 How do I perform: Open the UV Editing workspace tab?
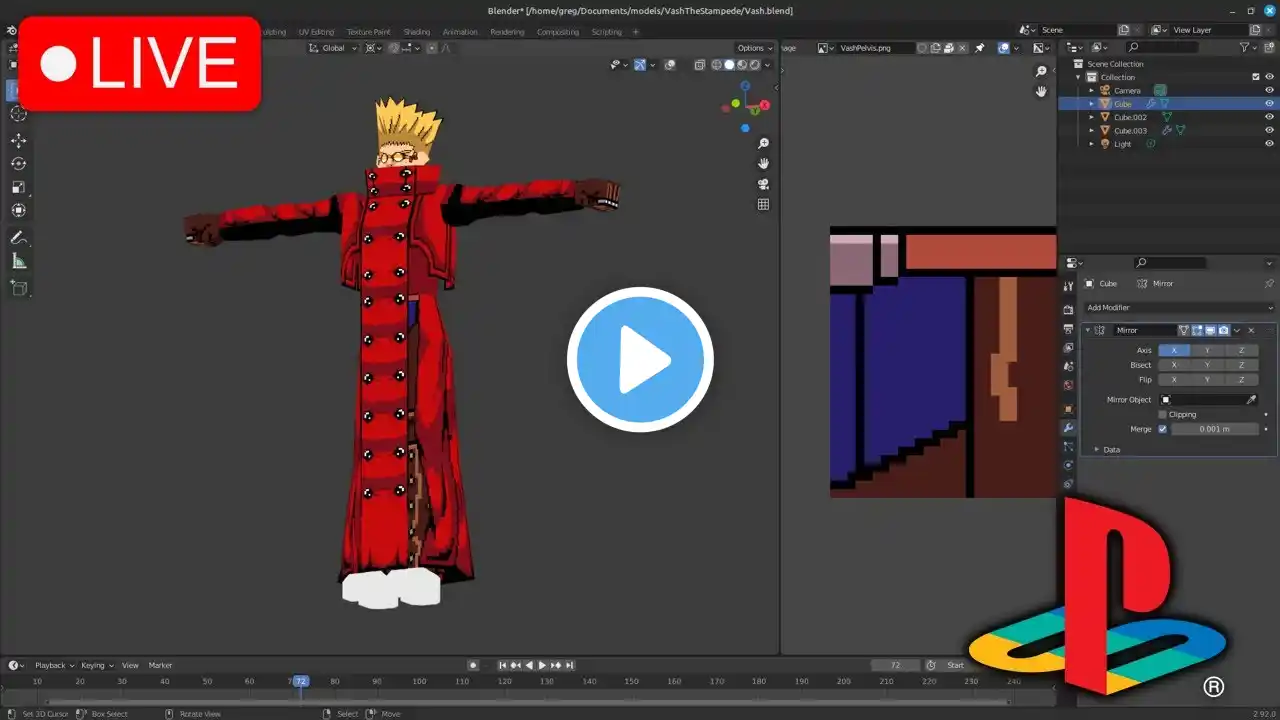coord(316,31)
